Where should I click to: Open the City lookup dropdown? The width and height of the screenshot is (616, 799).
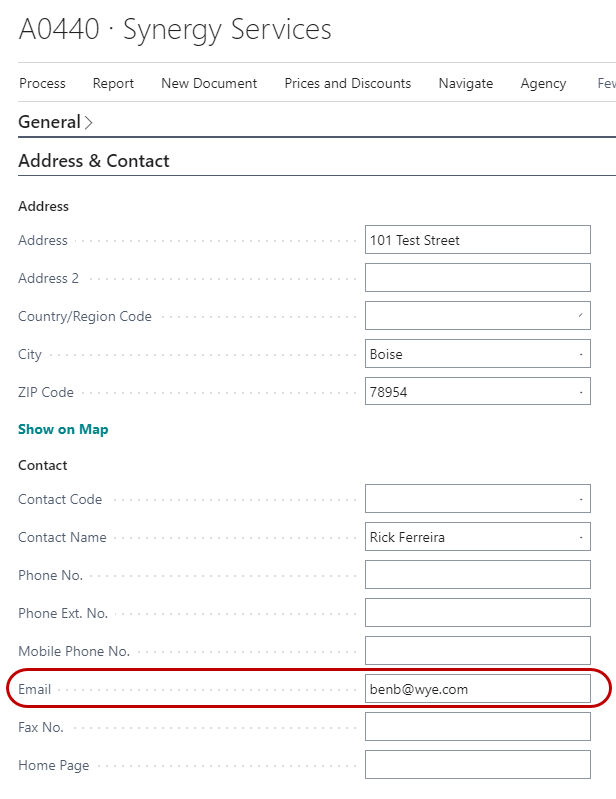point(581,354)
